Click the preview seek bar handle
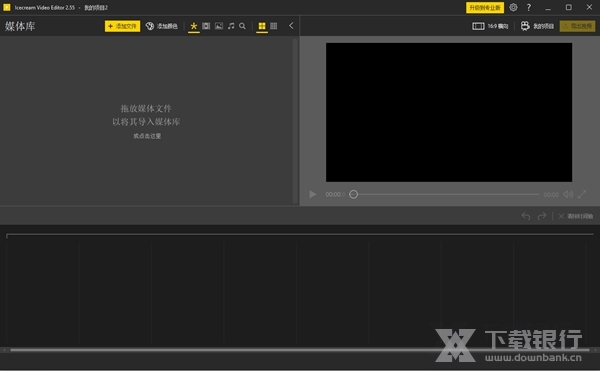 [x=354, y=194]
